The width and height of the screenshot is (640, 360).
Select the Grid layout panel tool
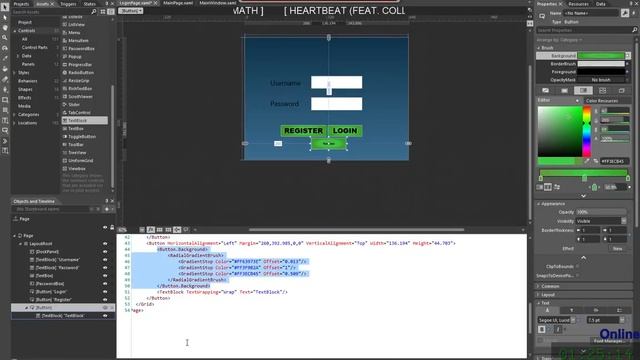pos(5,110)
